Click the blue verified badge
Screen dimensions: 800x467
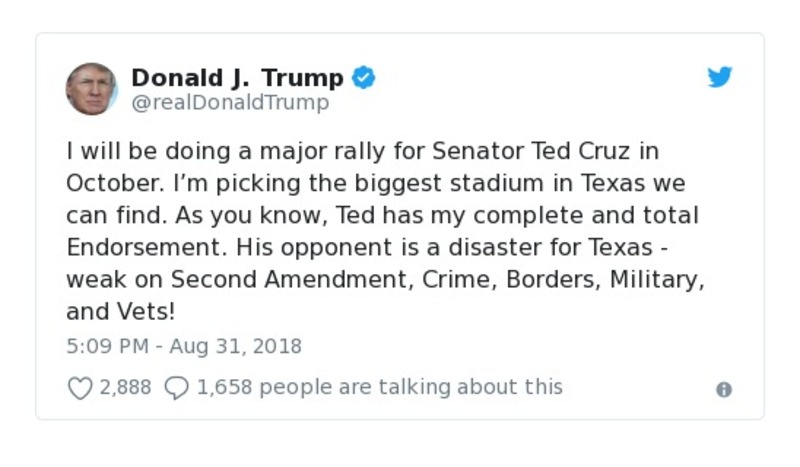(364, 78)
